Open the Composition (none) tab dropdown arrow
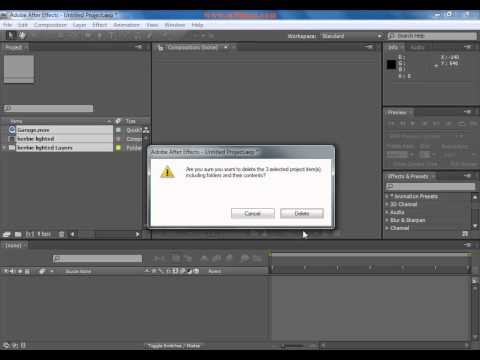The image size is (480, 360). coord(226,47)
